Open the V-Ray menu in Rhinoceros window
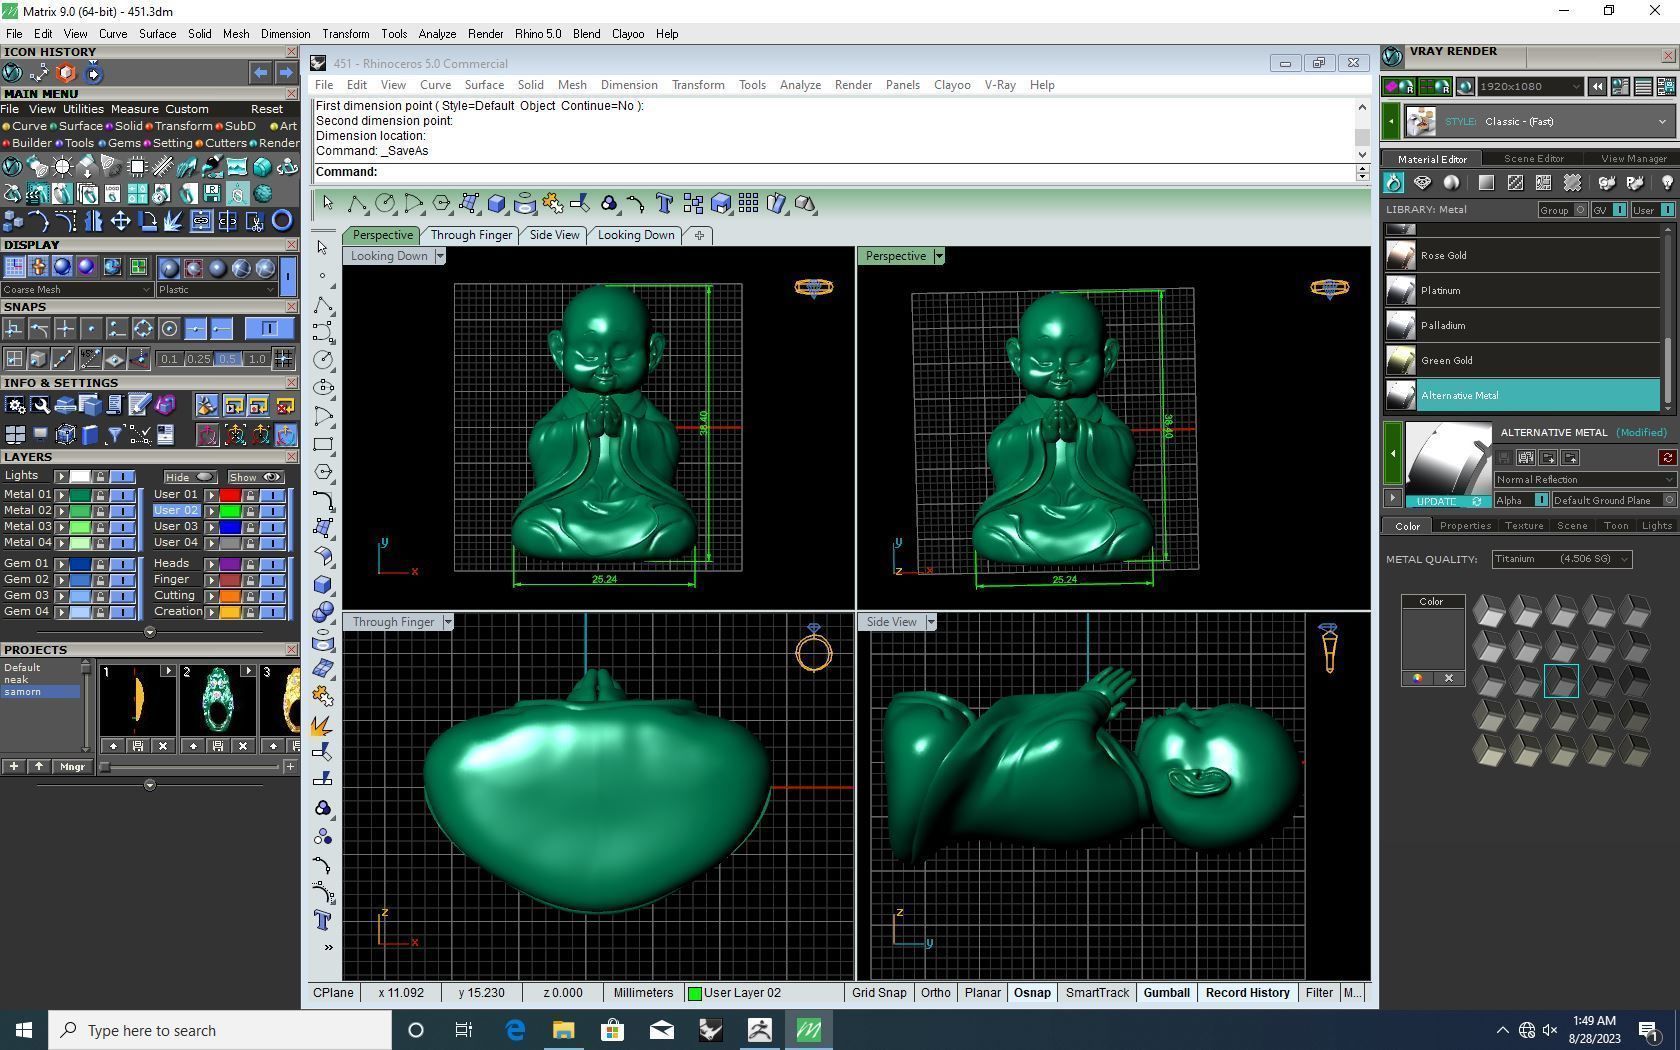Screen dimensions: 1680x1050 [x=1000, y=85]
